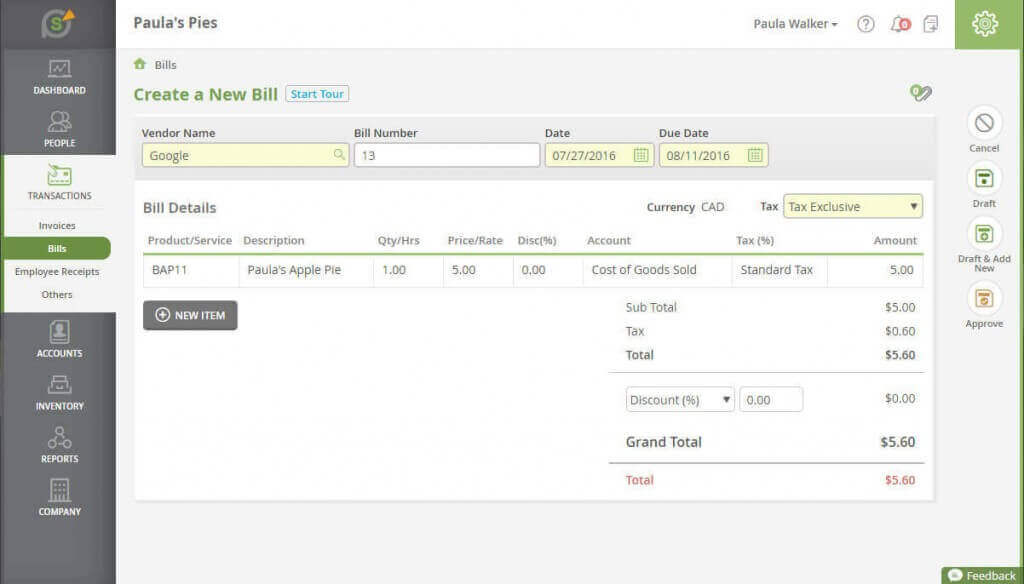Screen dimensions: 1024x584
Task: Open the Tax Exclusive dropdown
Action: (x=852, y=206)
